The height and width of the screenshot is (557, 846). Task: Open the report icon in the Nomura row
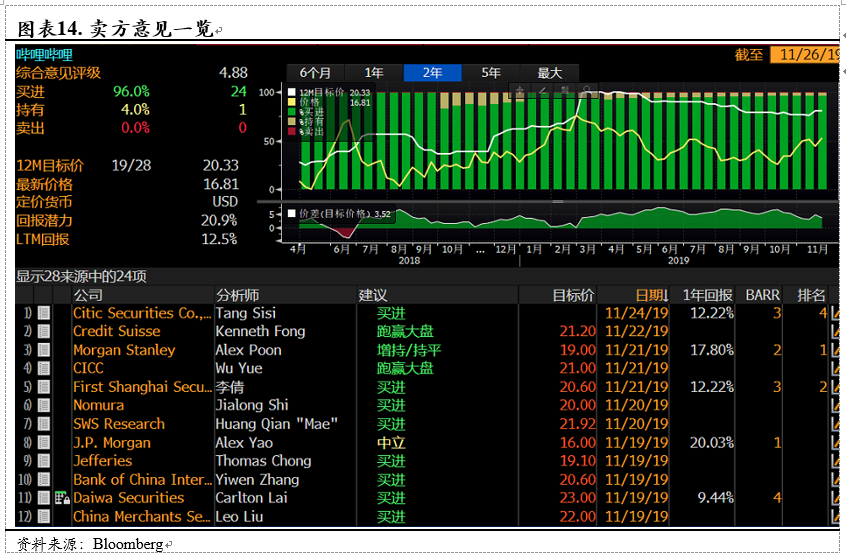44,405
